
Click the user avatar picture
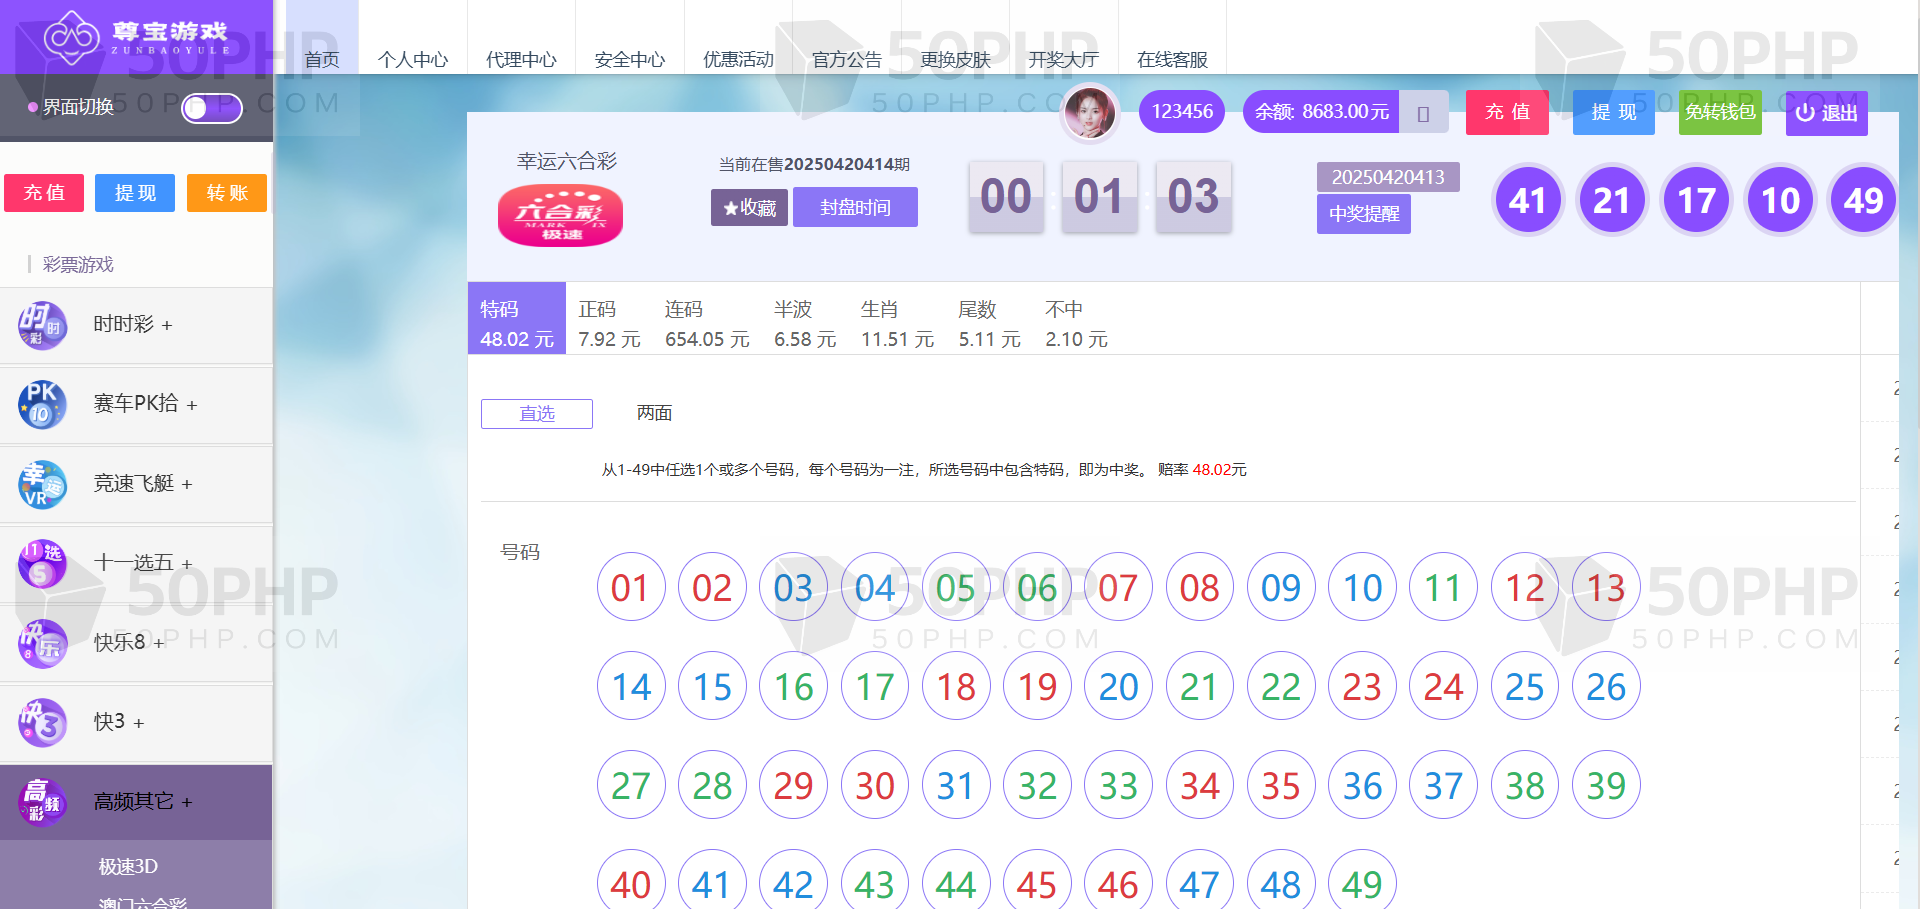(1090, 112)
